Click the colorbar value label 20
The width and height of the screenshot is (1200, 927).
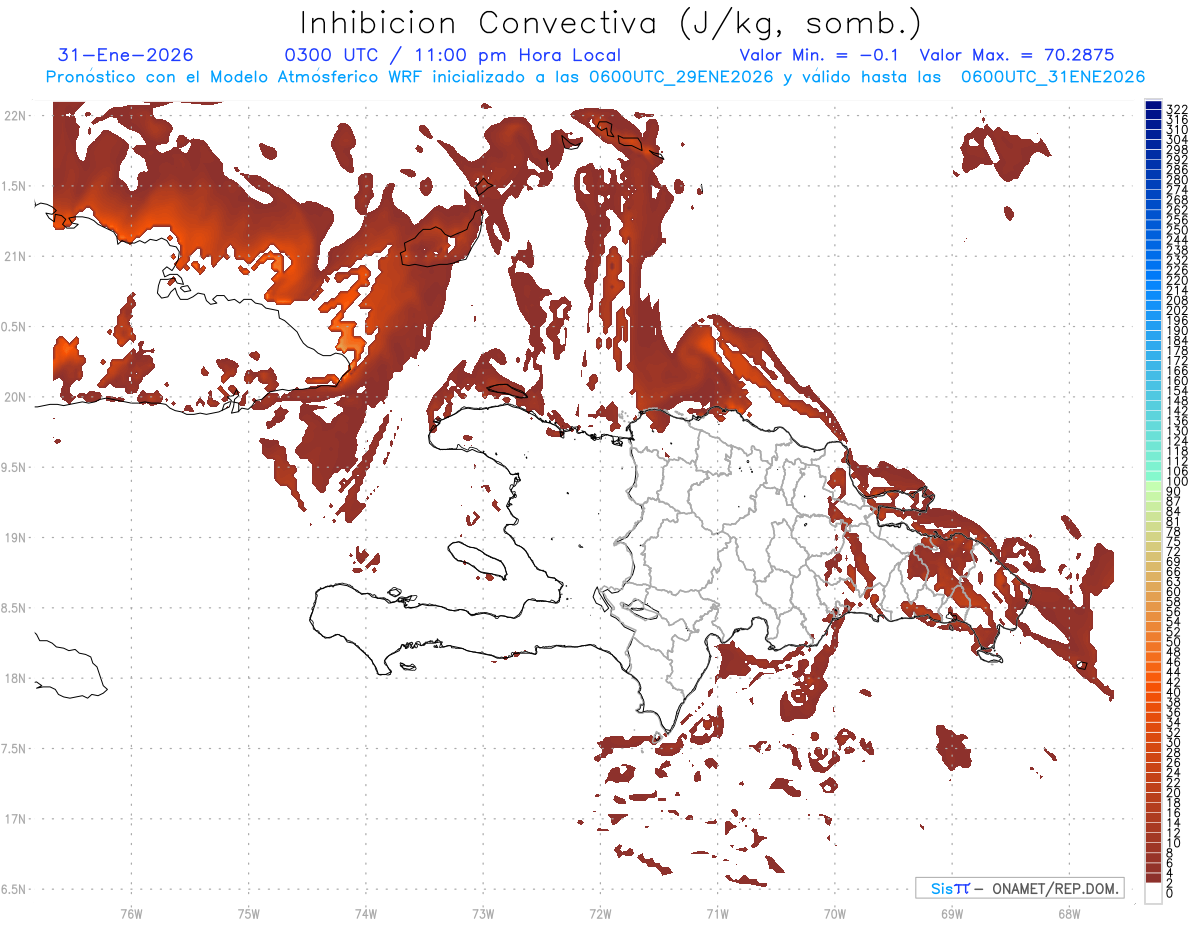click(1173, 792)
